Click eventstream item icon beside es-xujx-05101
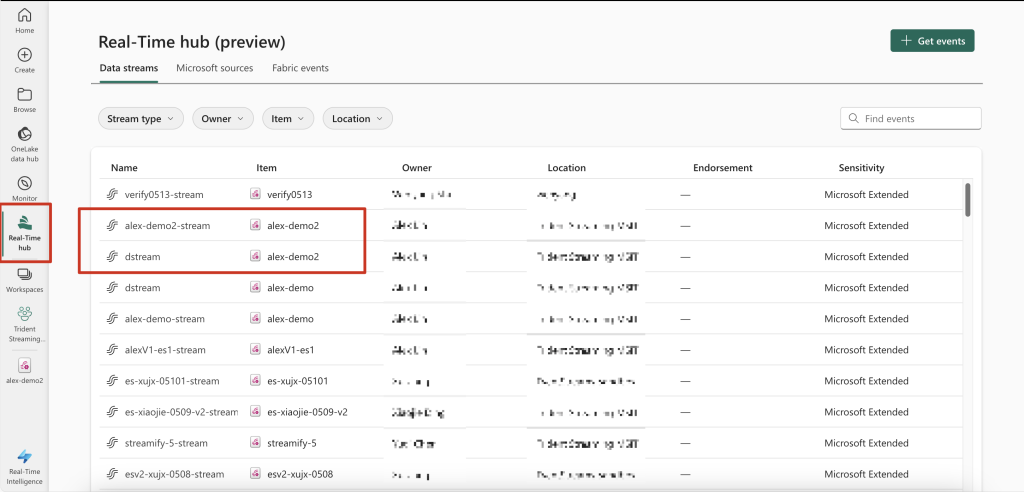The width and height of the screenshot is (1024, 492). point(255,380)
